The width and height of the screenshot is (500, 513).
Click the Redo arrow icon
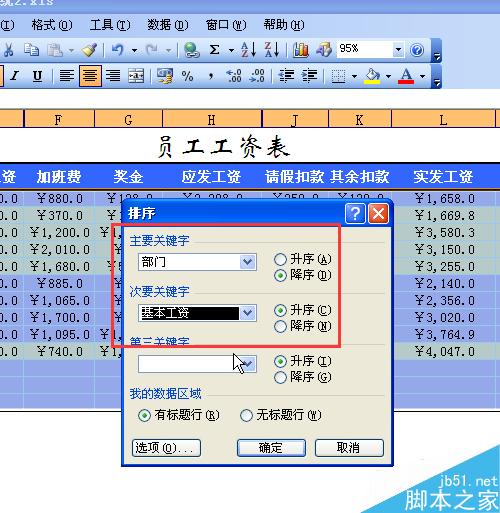152,50
